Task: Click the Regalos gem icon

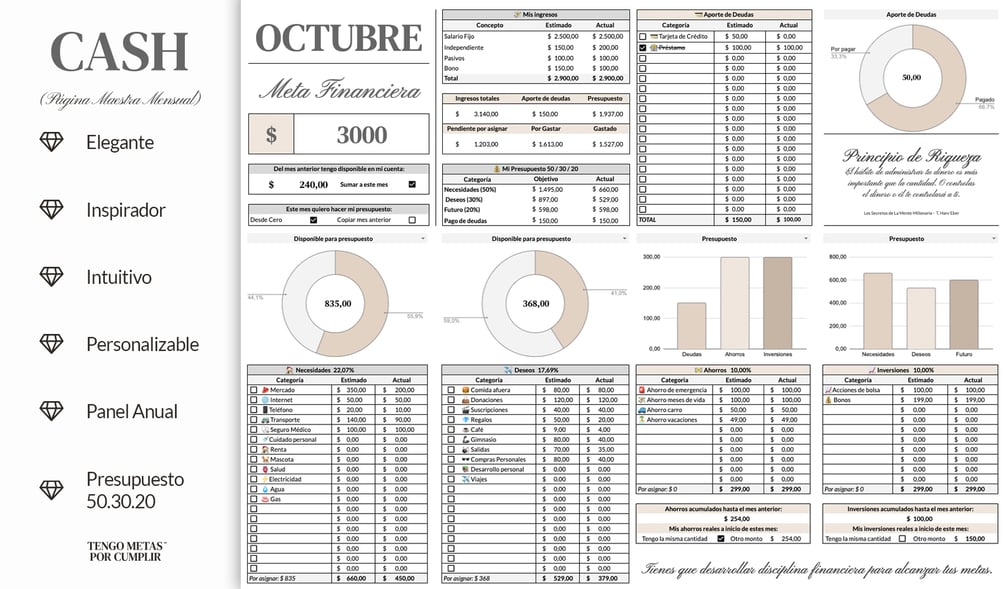Action: click(x=465, y=420)
